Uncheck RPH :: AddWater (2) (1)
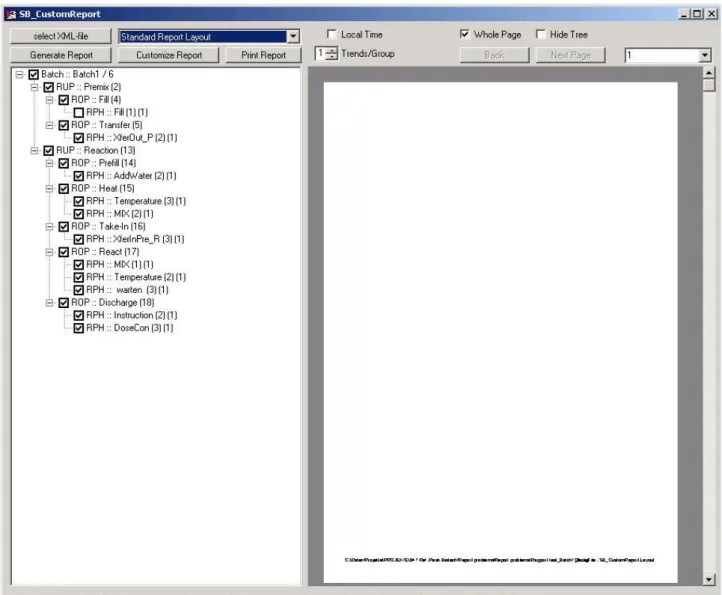The image size is (722, 595). pyautogui.click(x=79, y=176)
